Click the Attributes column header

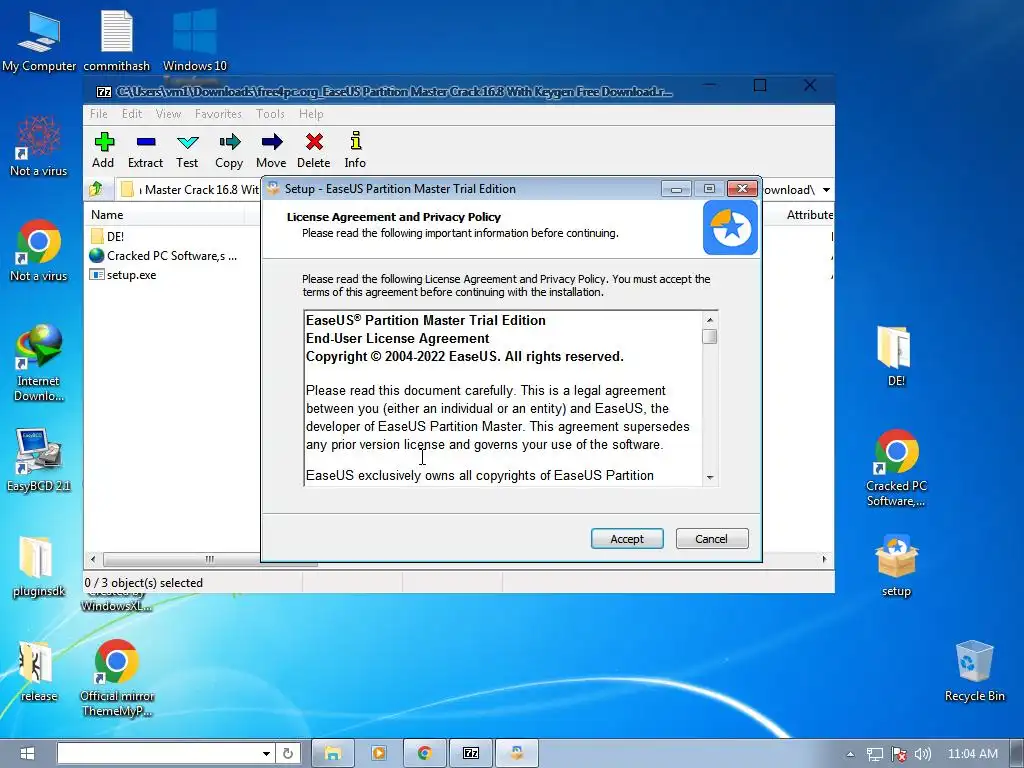click(x=809, y=215)
